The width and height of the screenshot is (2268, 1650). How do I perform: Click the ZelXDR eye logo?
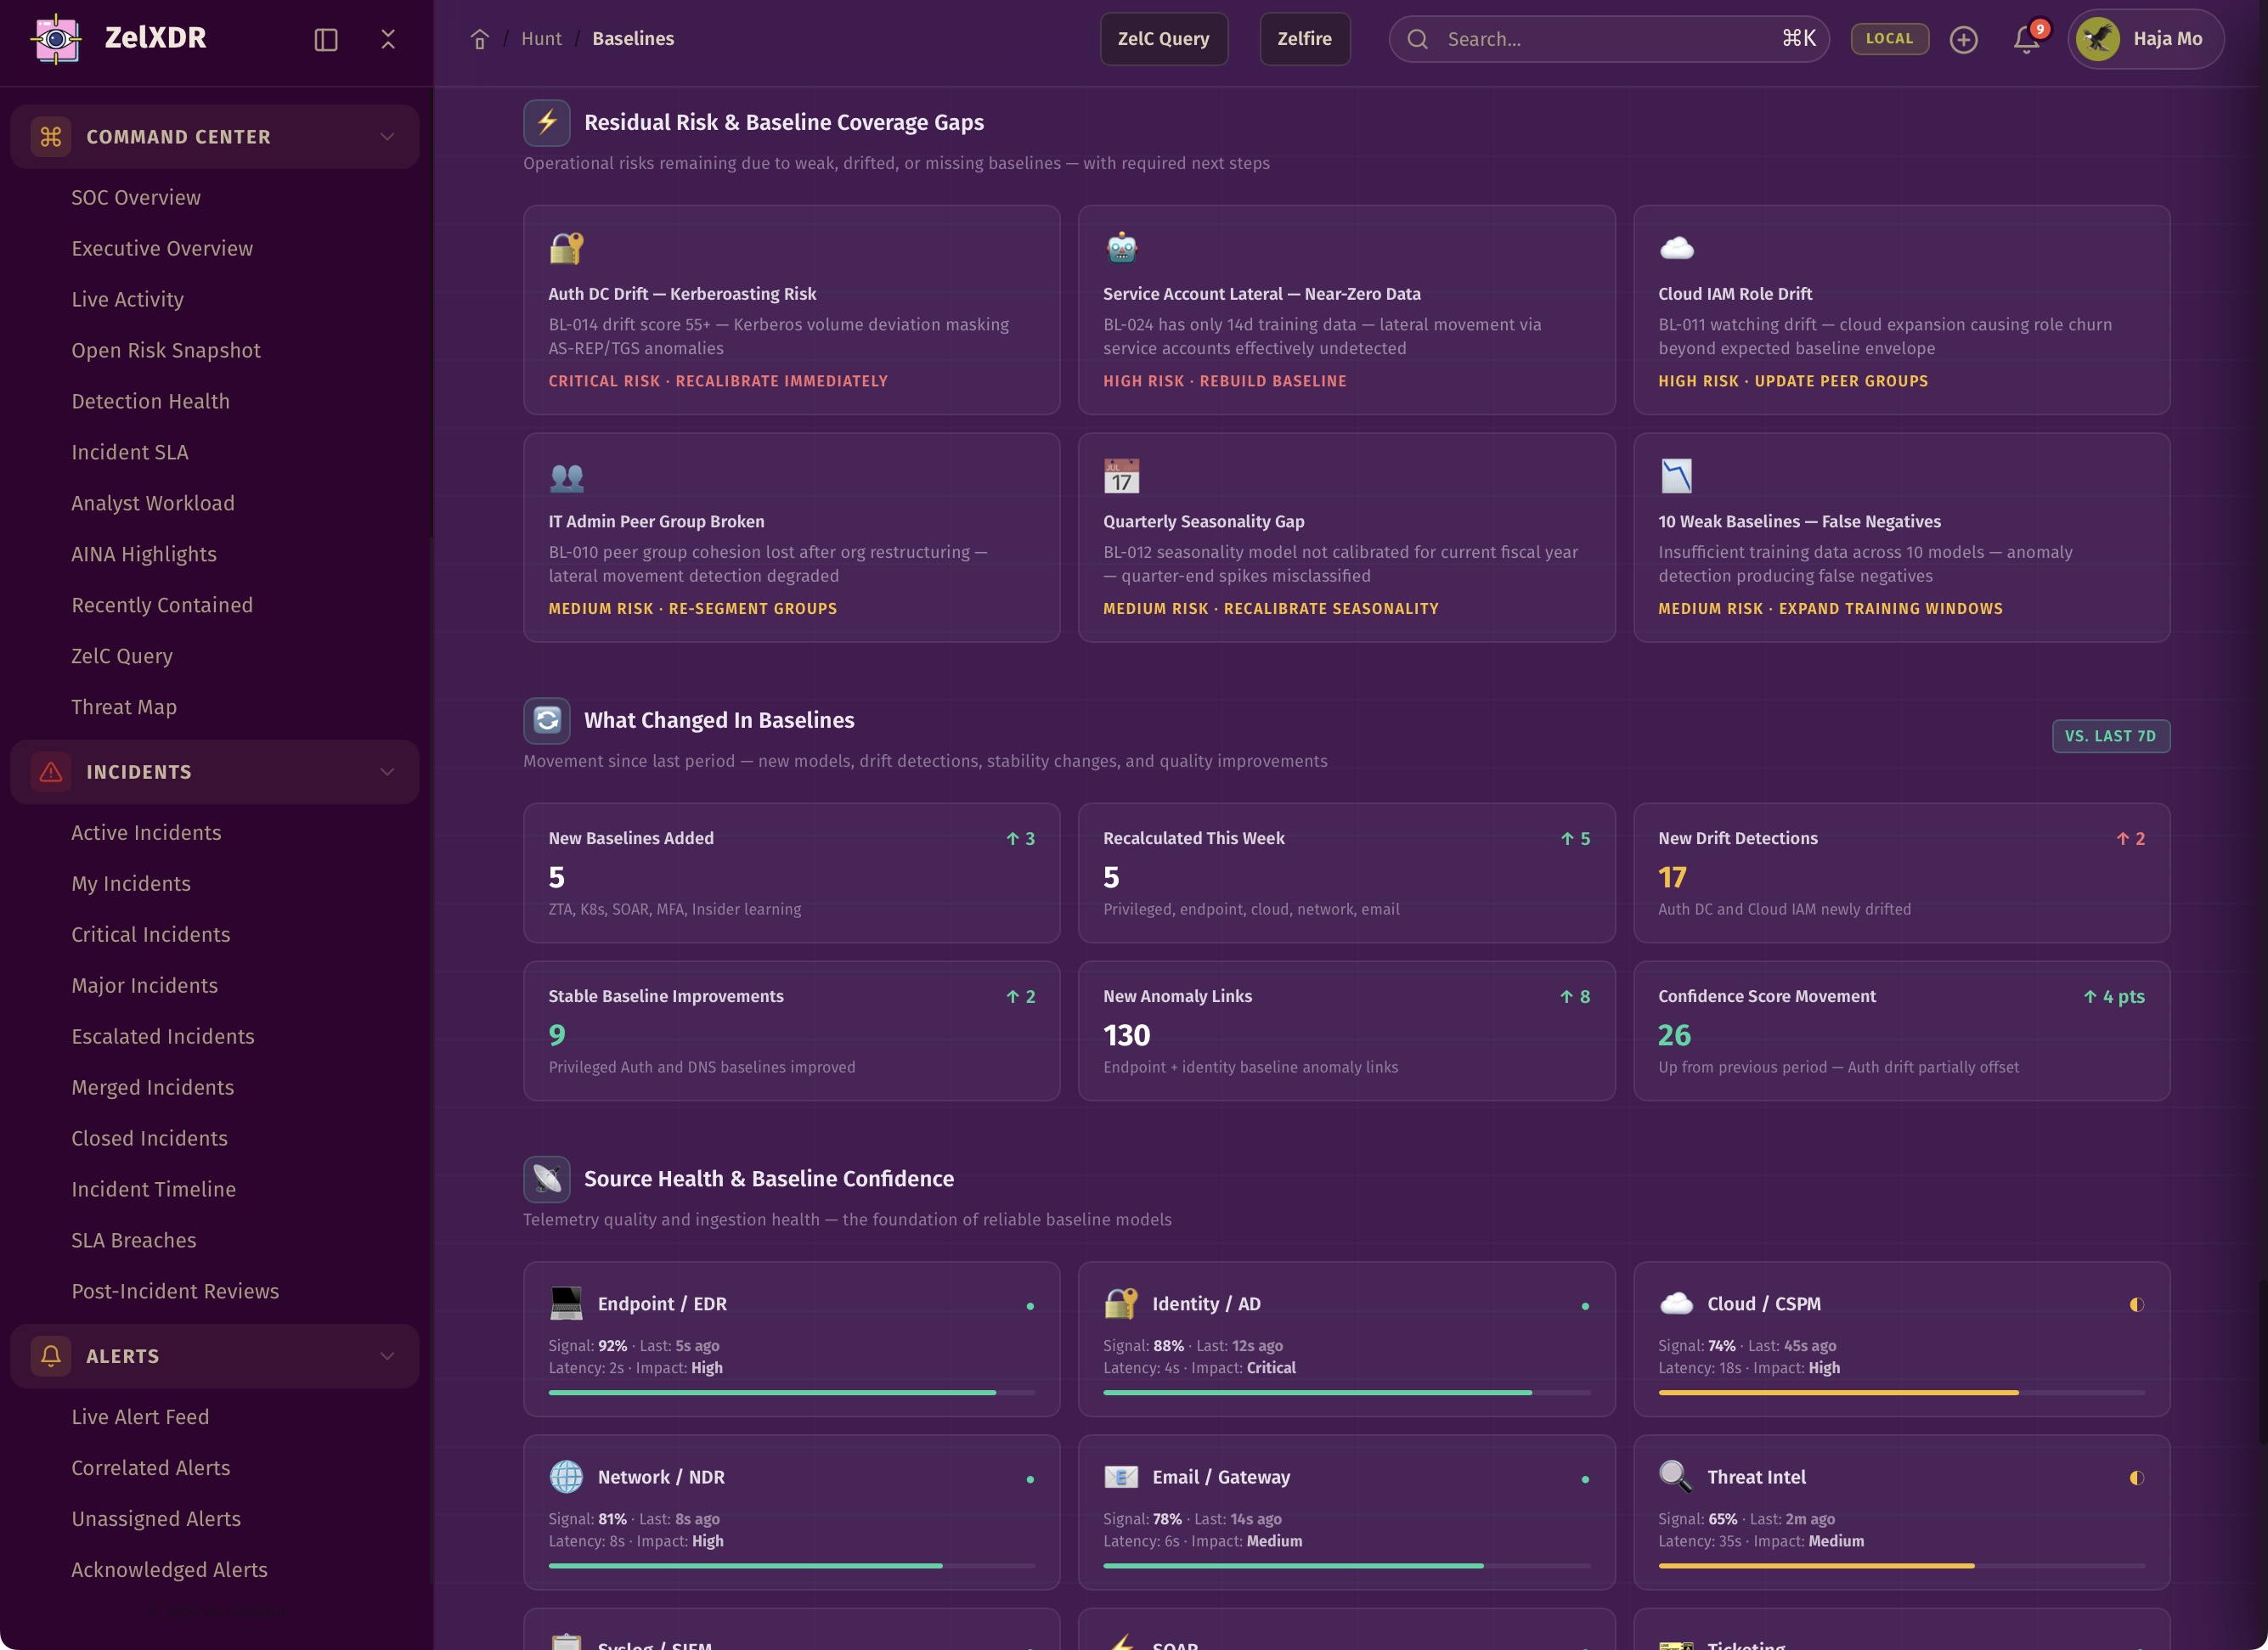pos(56,39)
